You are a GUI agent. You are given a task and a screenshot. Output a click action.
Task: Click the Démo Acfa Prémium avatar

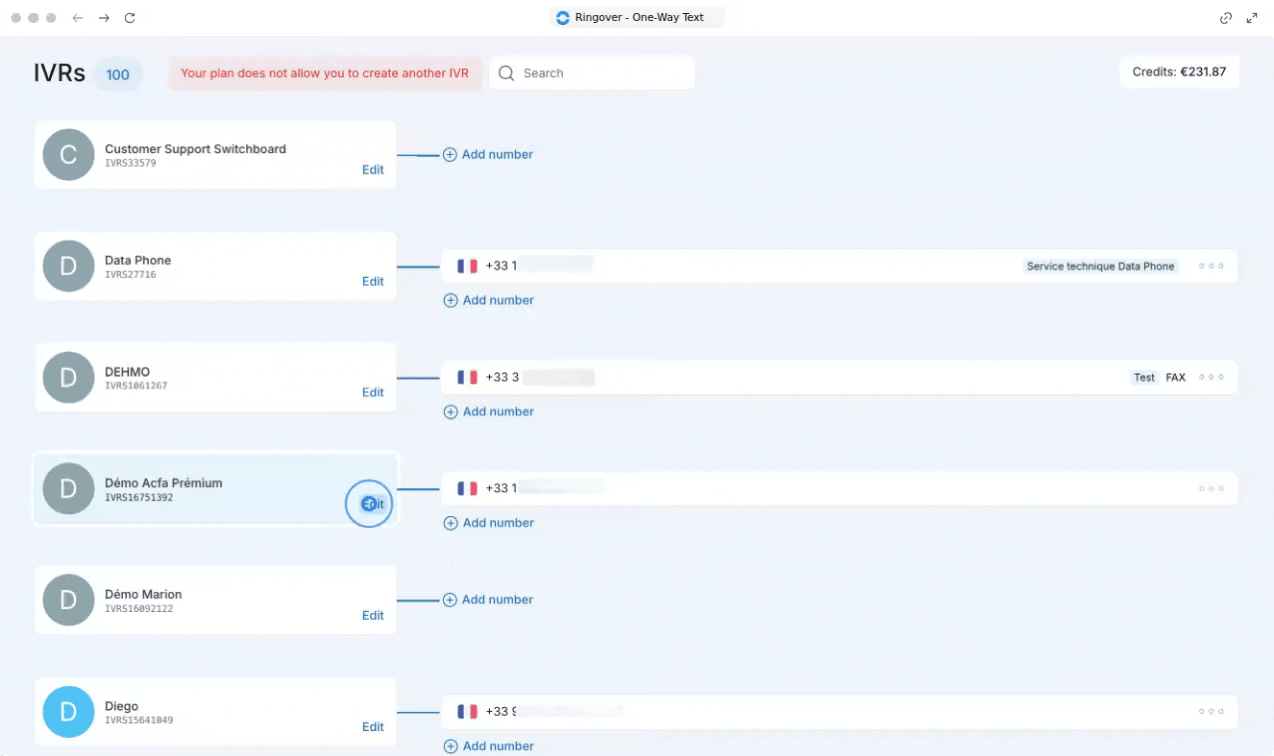click(68, 489)
